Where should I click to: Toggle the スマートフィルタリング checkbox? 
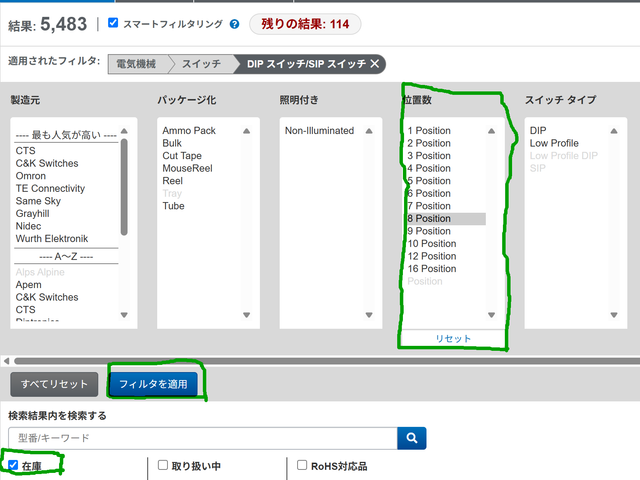click(113, 23)
